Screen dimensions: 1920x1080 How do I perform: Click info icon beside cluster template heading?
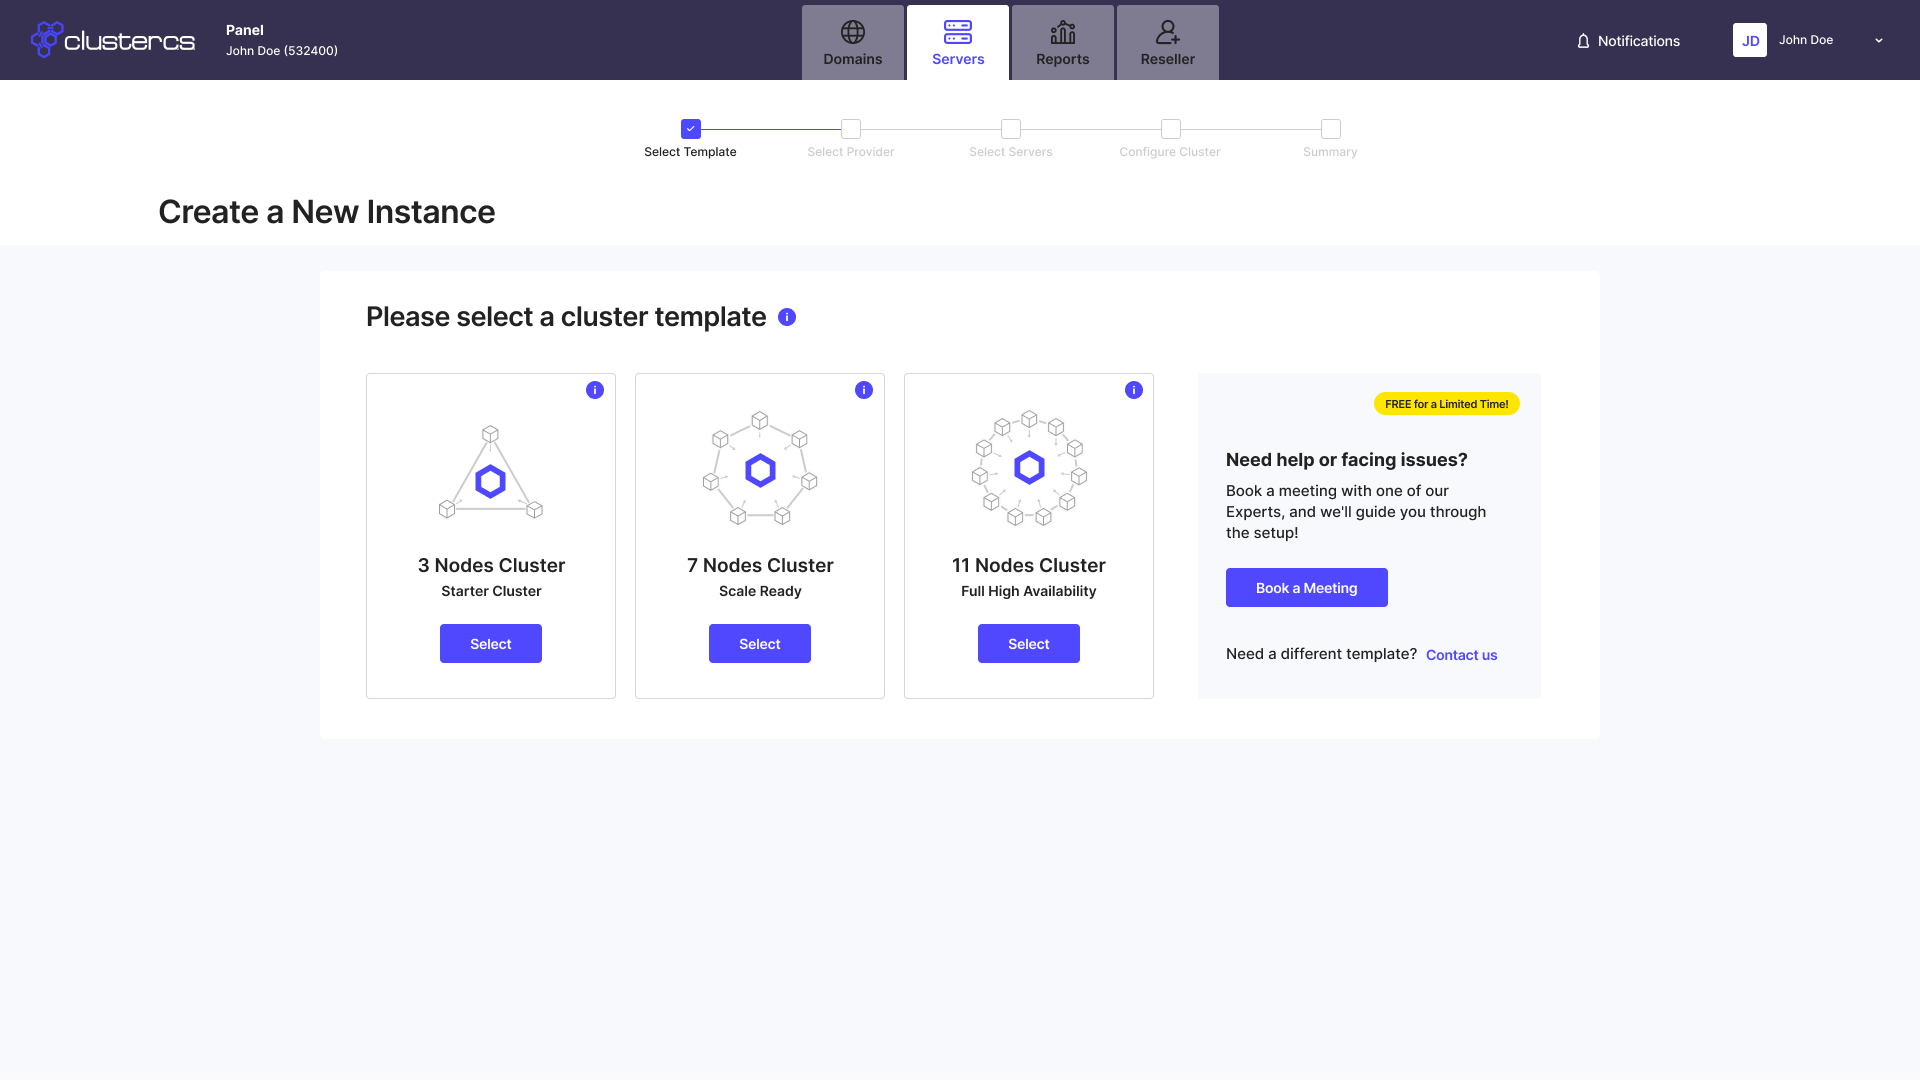tap(787, 317)
